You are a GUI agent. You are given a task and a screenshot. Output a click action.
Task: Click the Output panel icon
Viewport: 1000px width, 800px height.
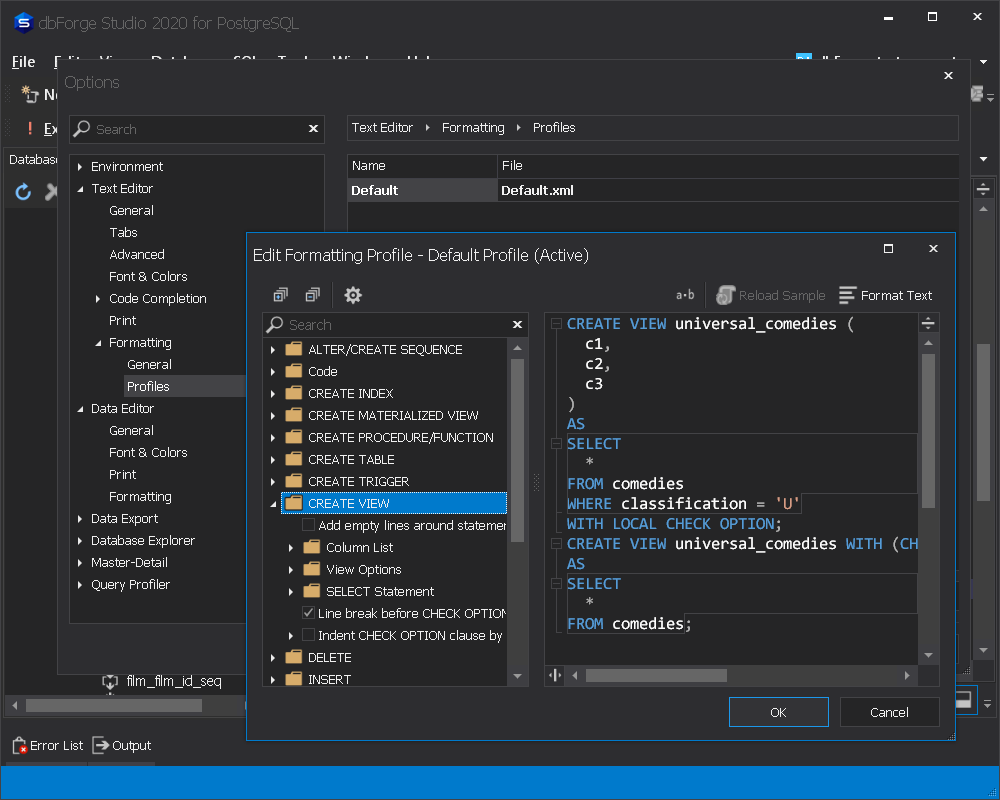100,745
